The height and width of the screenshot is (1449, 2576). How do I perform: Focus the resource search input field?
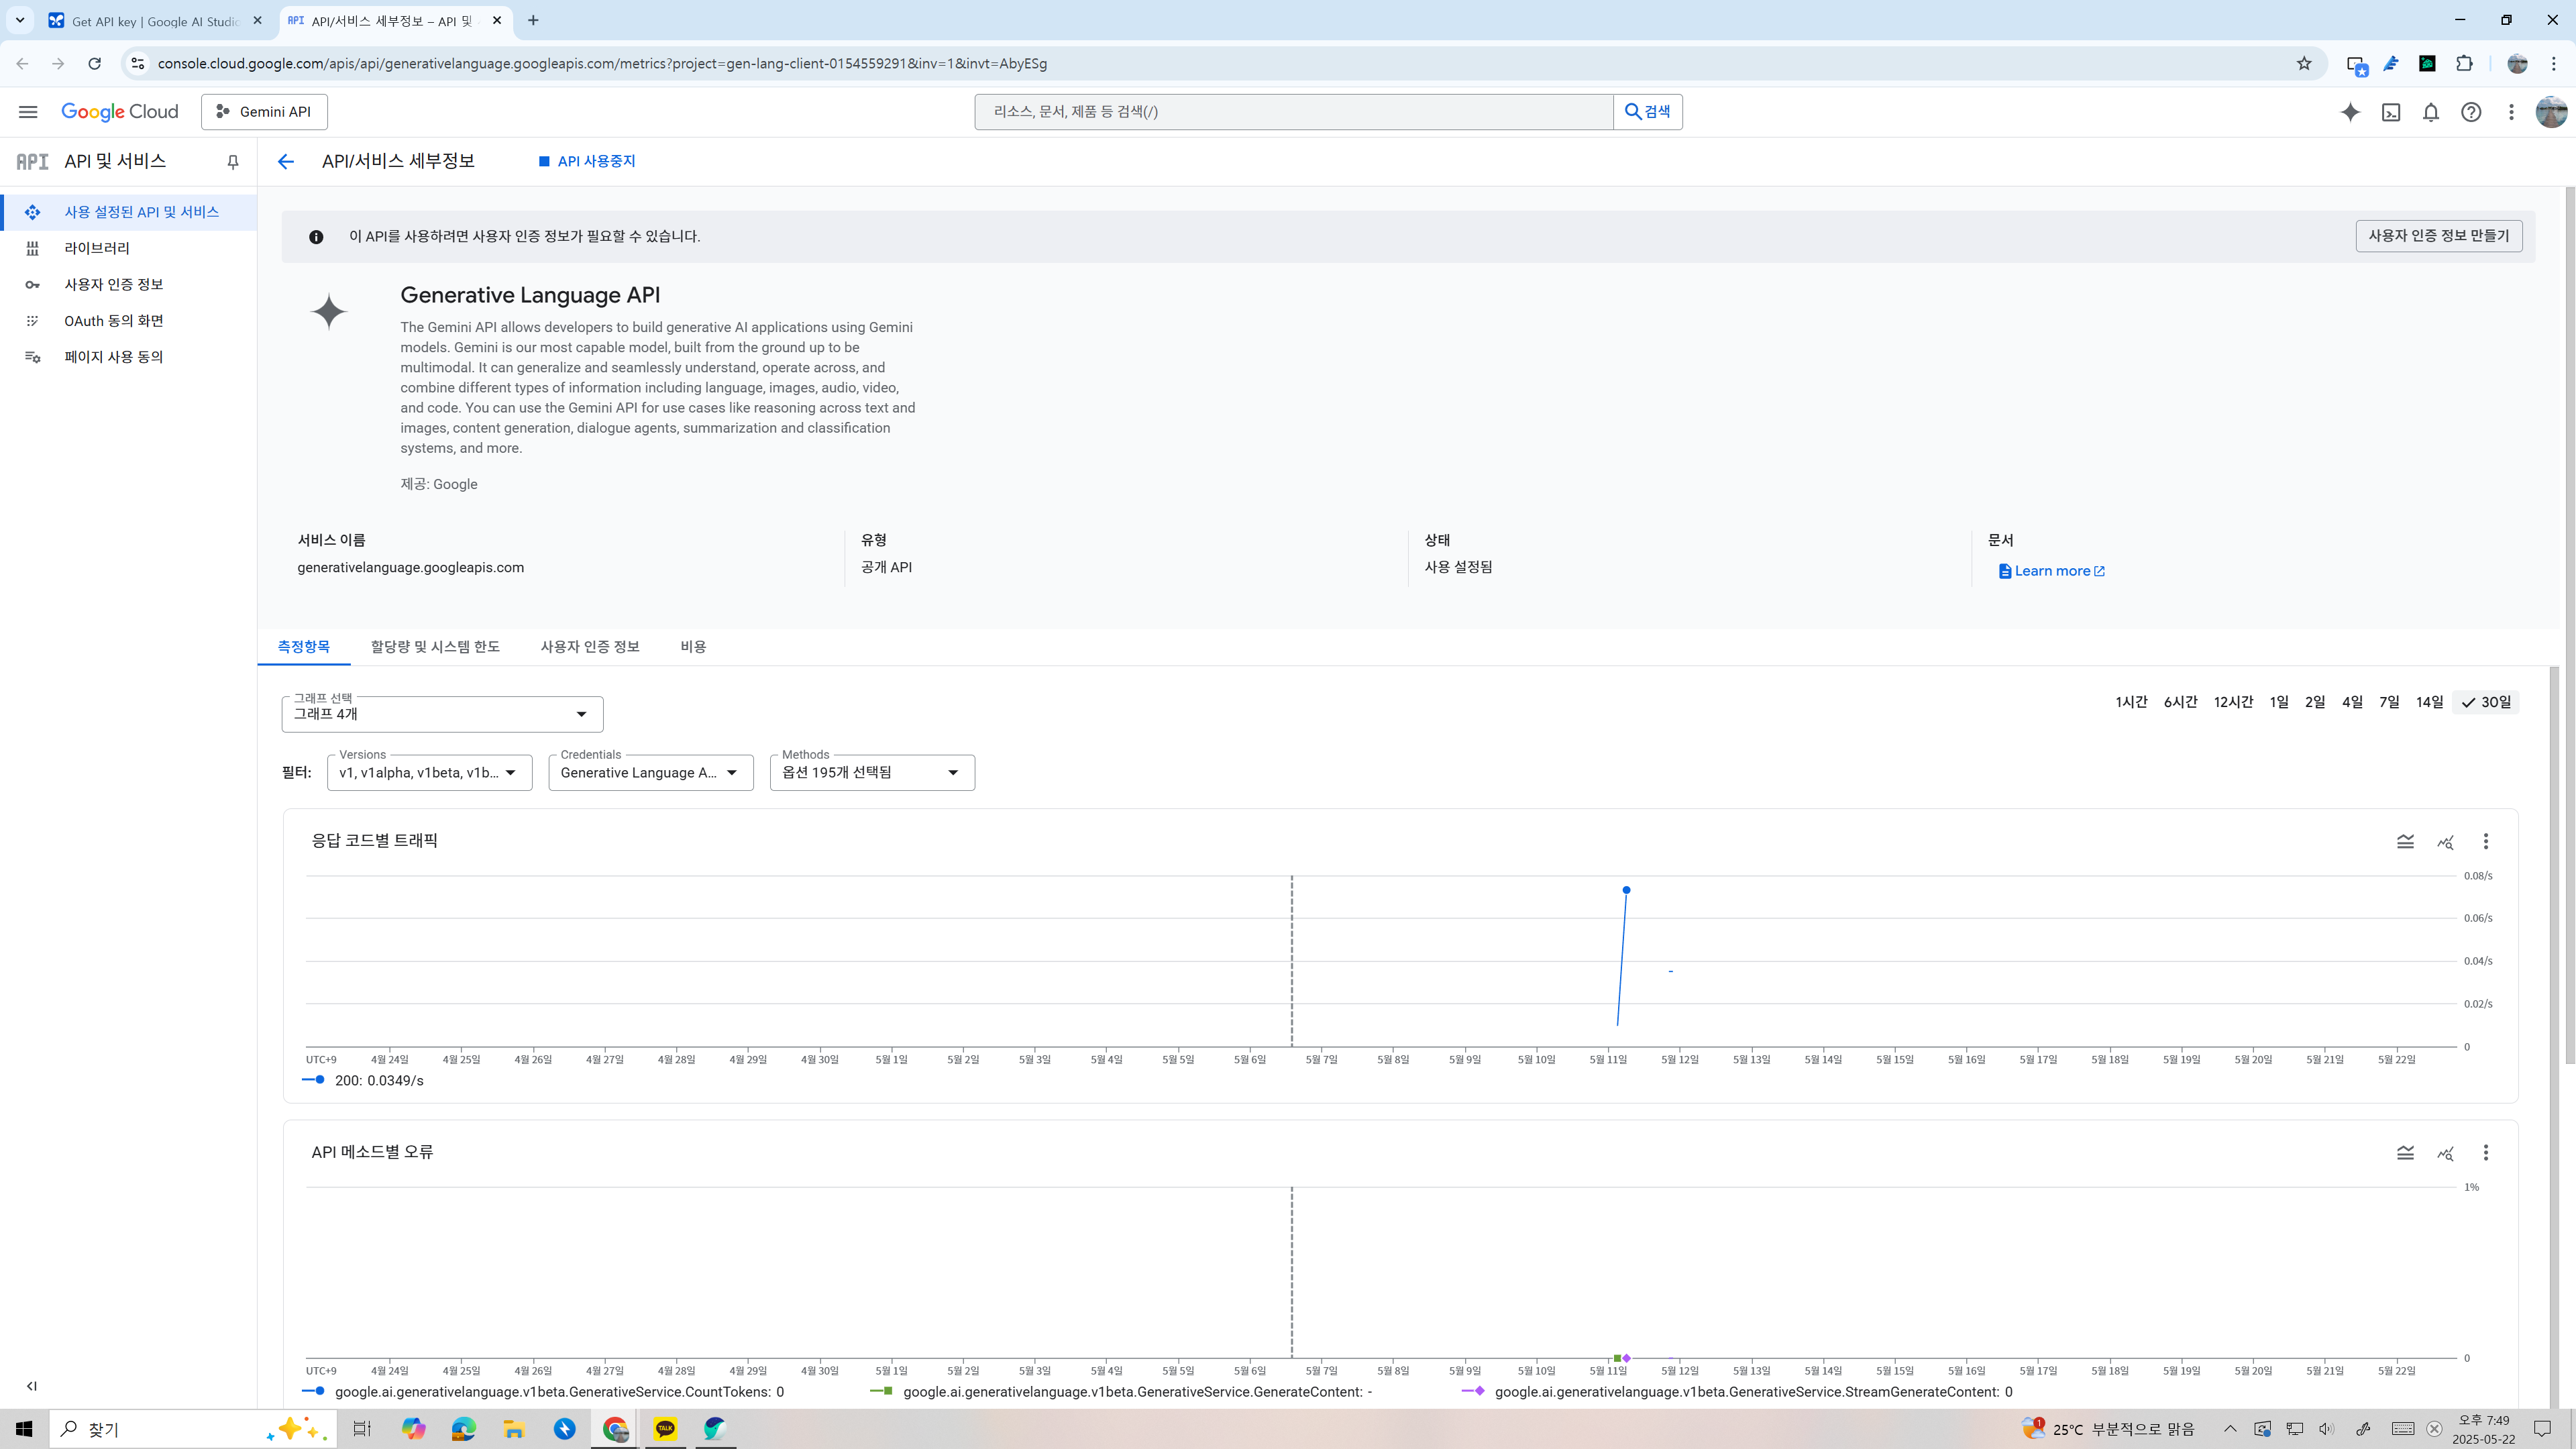pyautogui.click(x=1293, y=112)
